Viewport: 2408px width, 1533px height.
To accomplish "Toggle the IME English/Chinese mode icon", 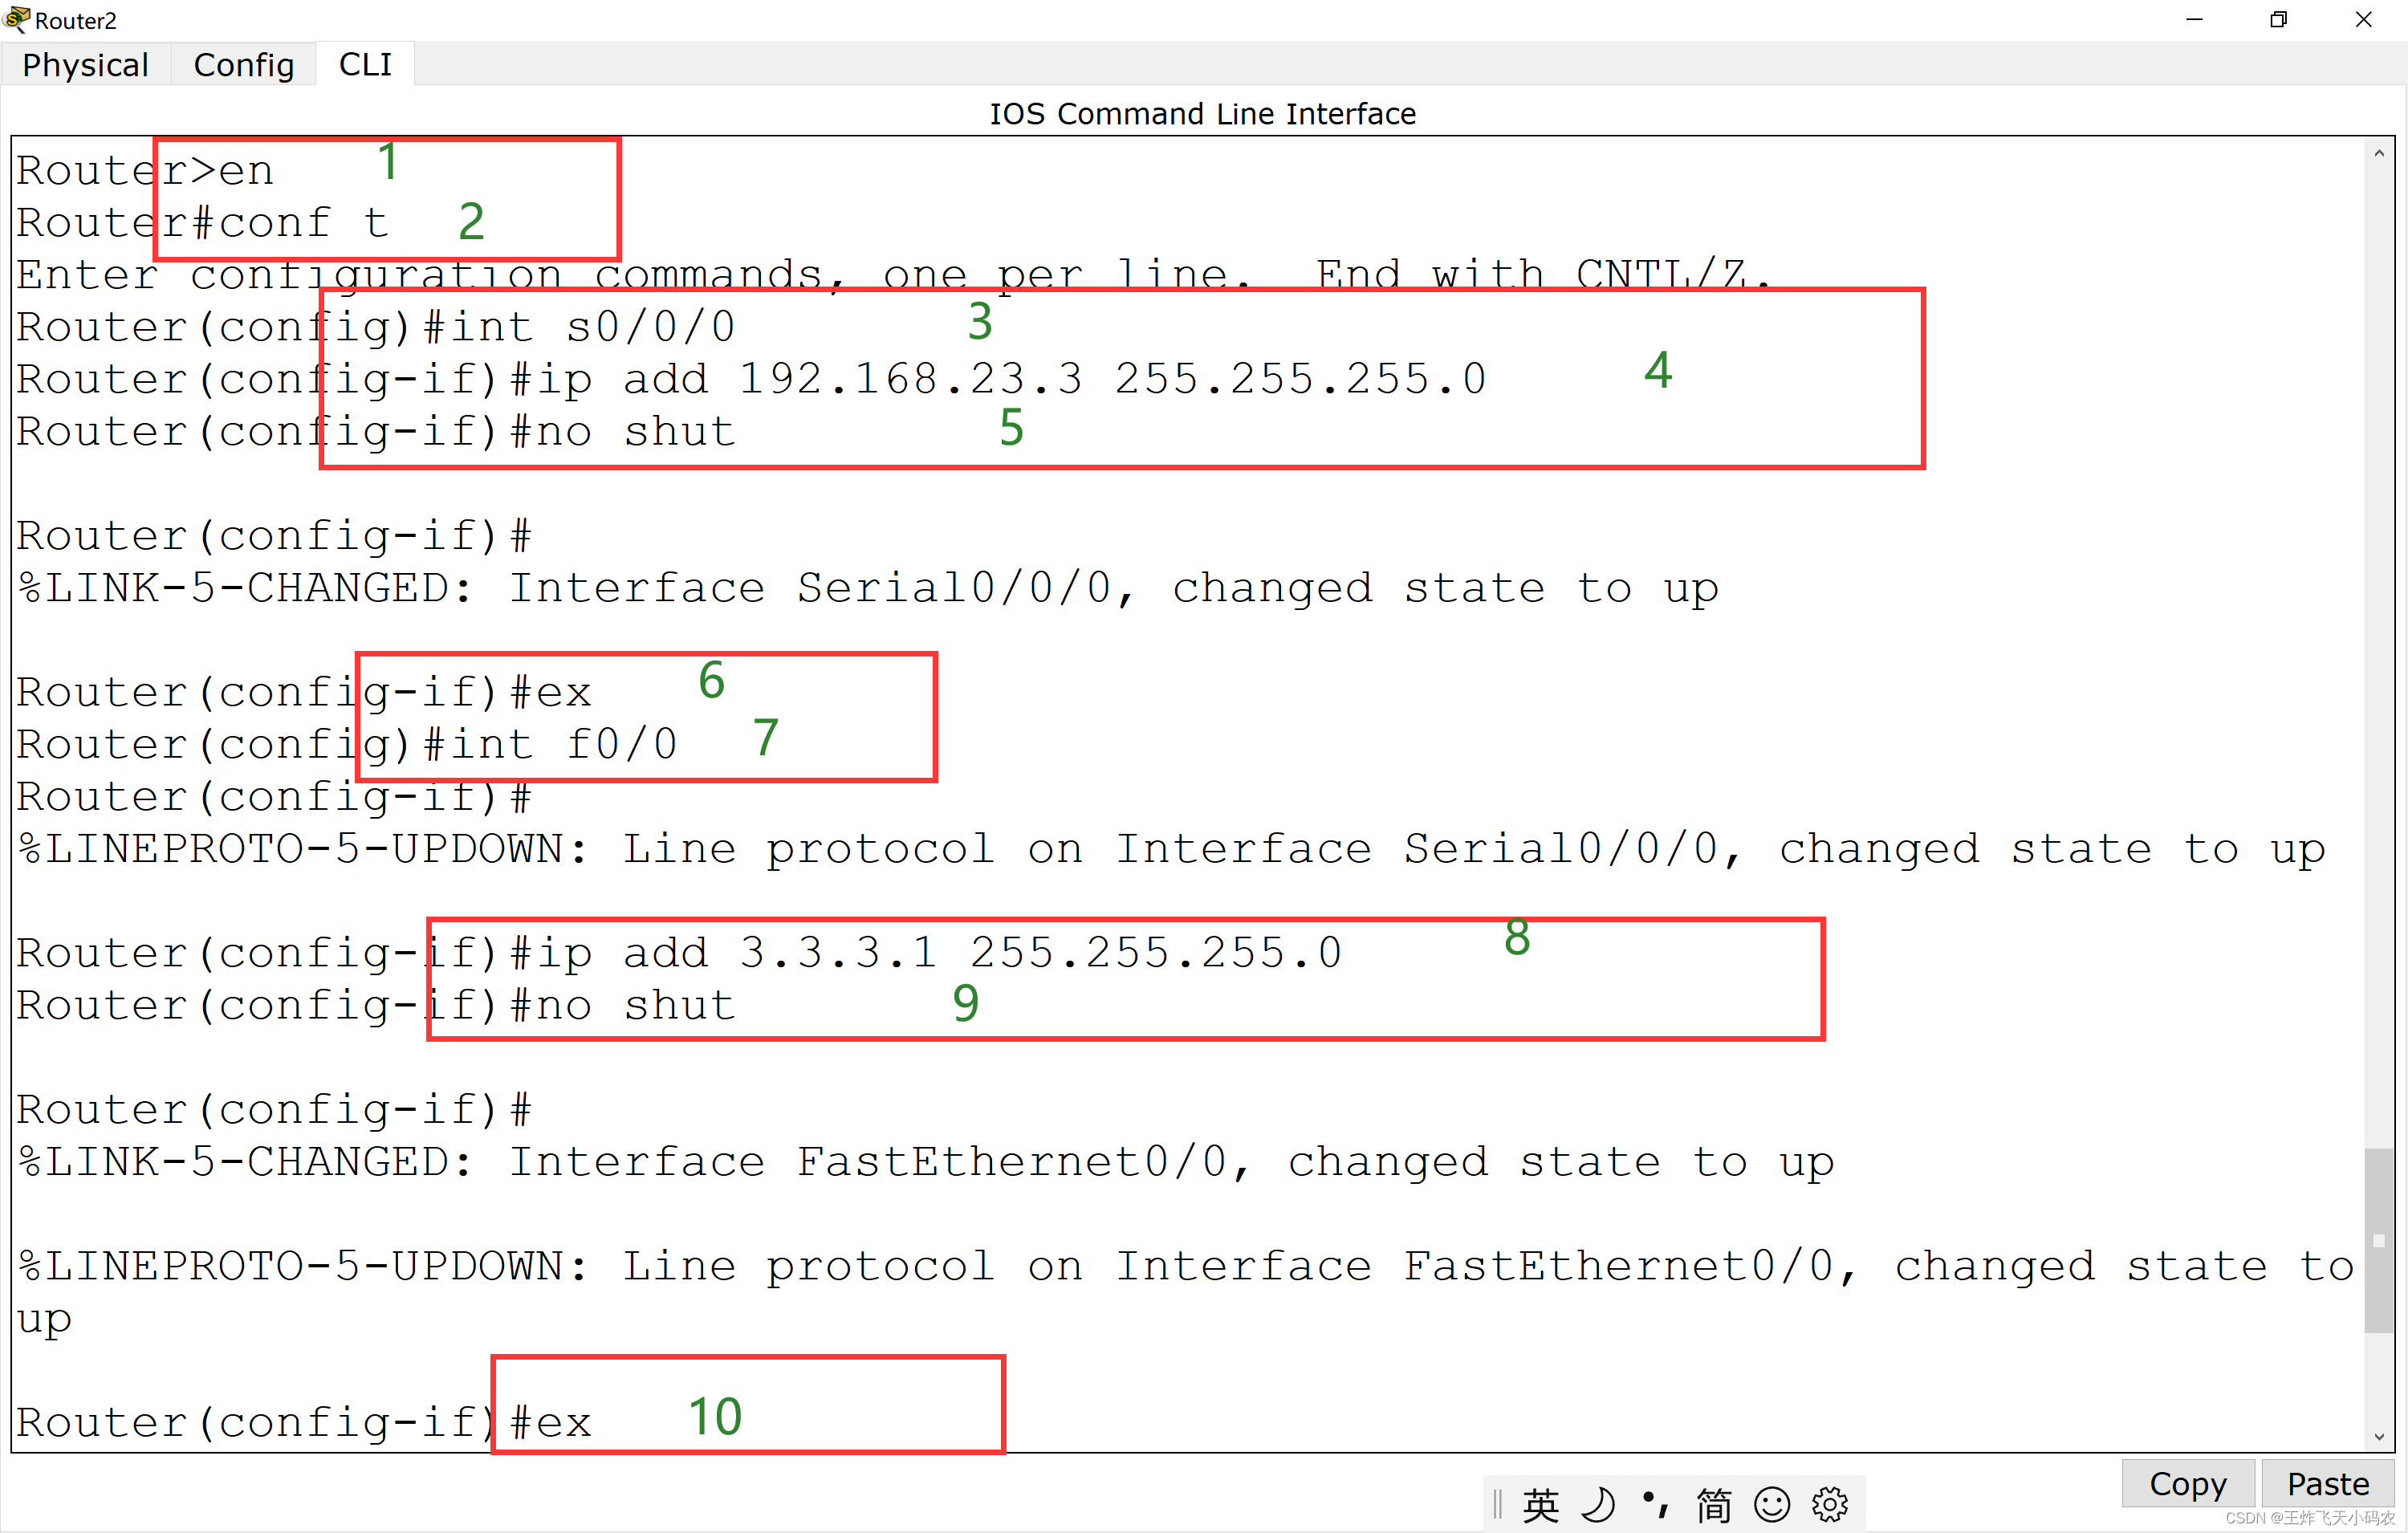I will [1540, 1505].
